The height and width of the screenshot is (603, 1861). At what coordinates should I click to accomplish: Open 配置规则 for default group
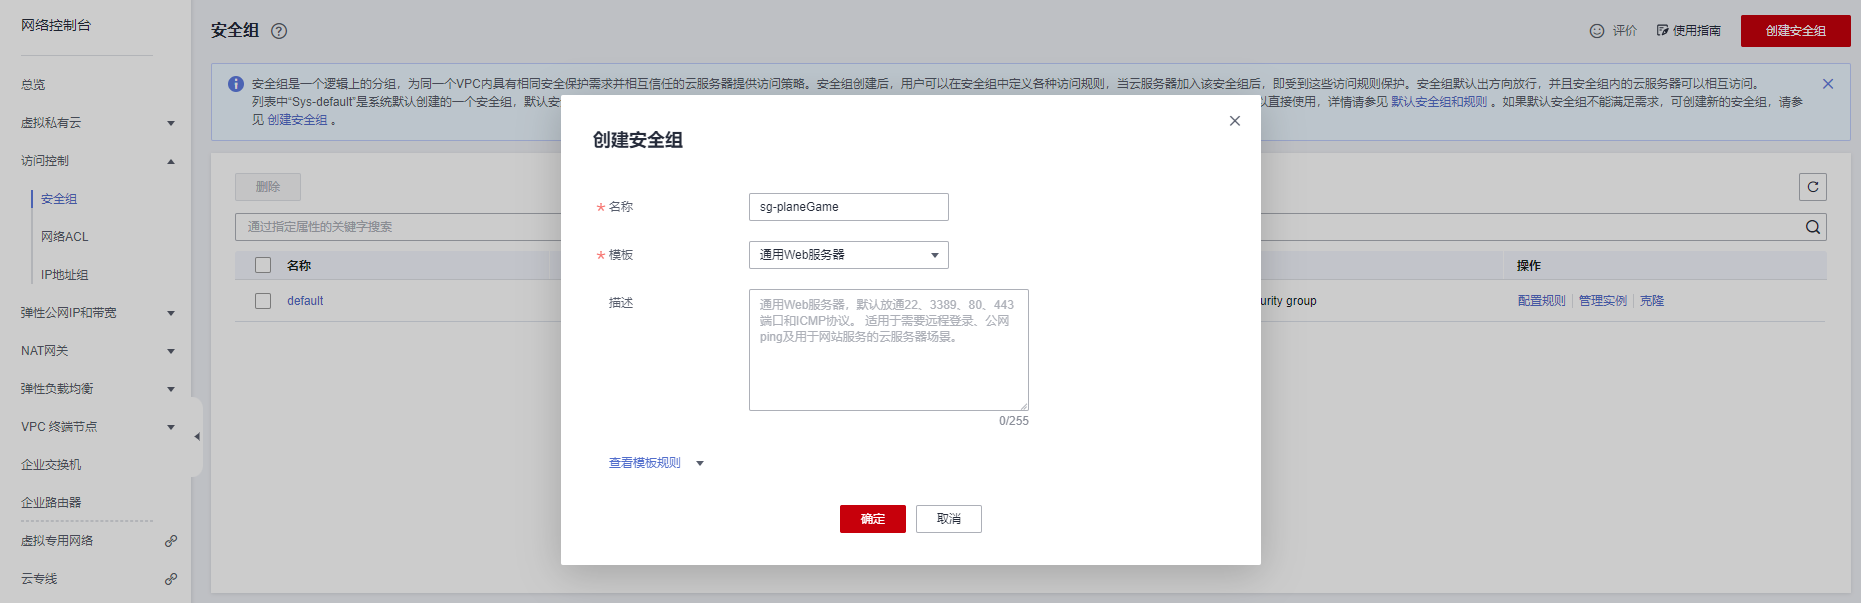coord(1542,301)
